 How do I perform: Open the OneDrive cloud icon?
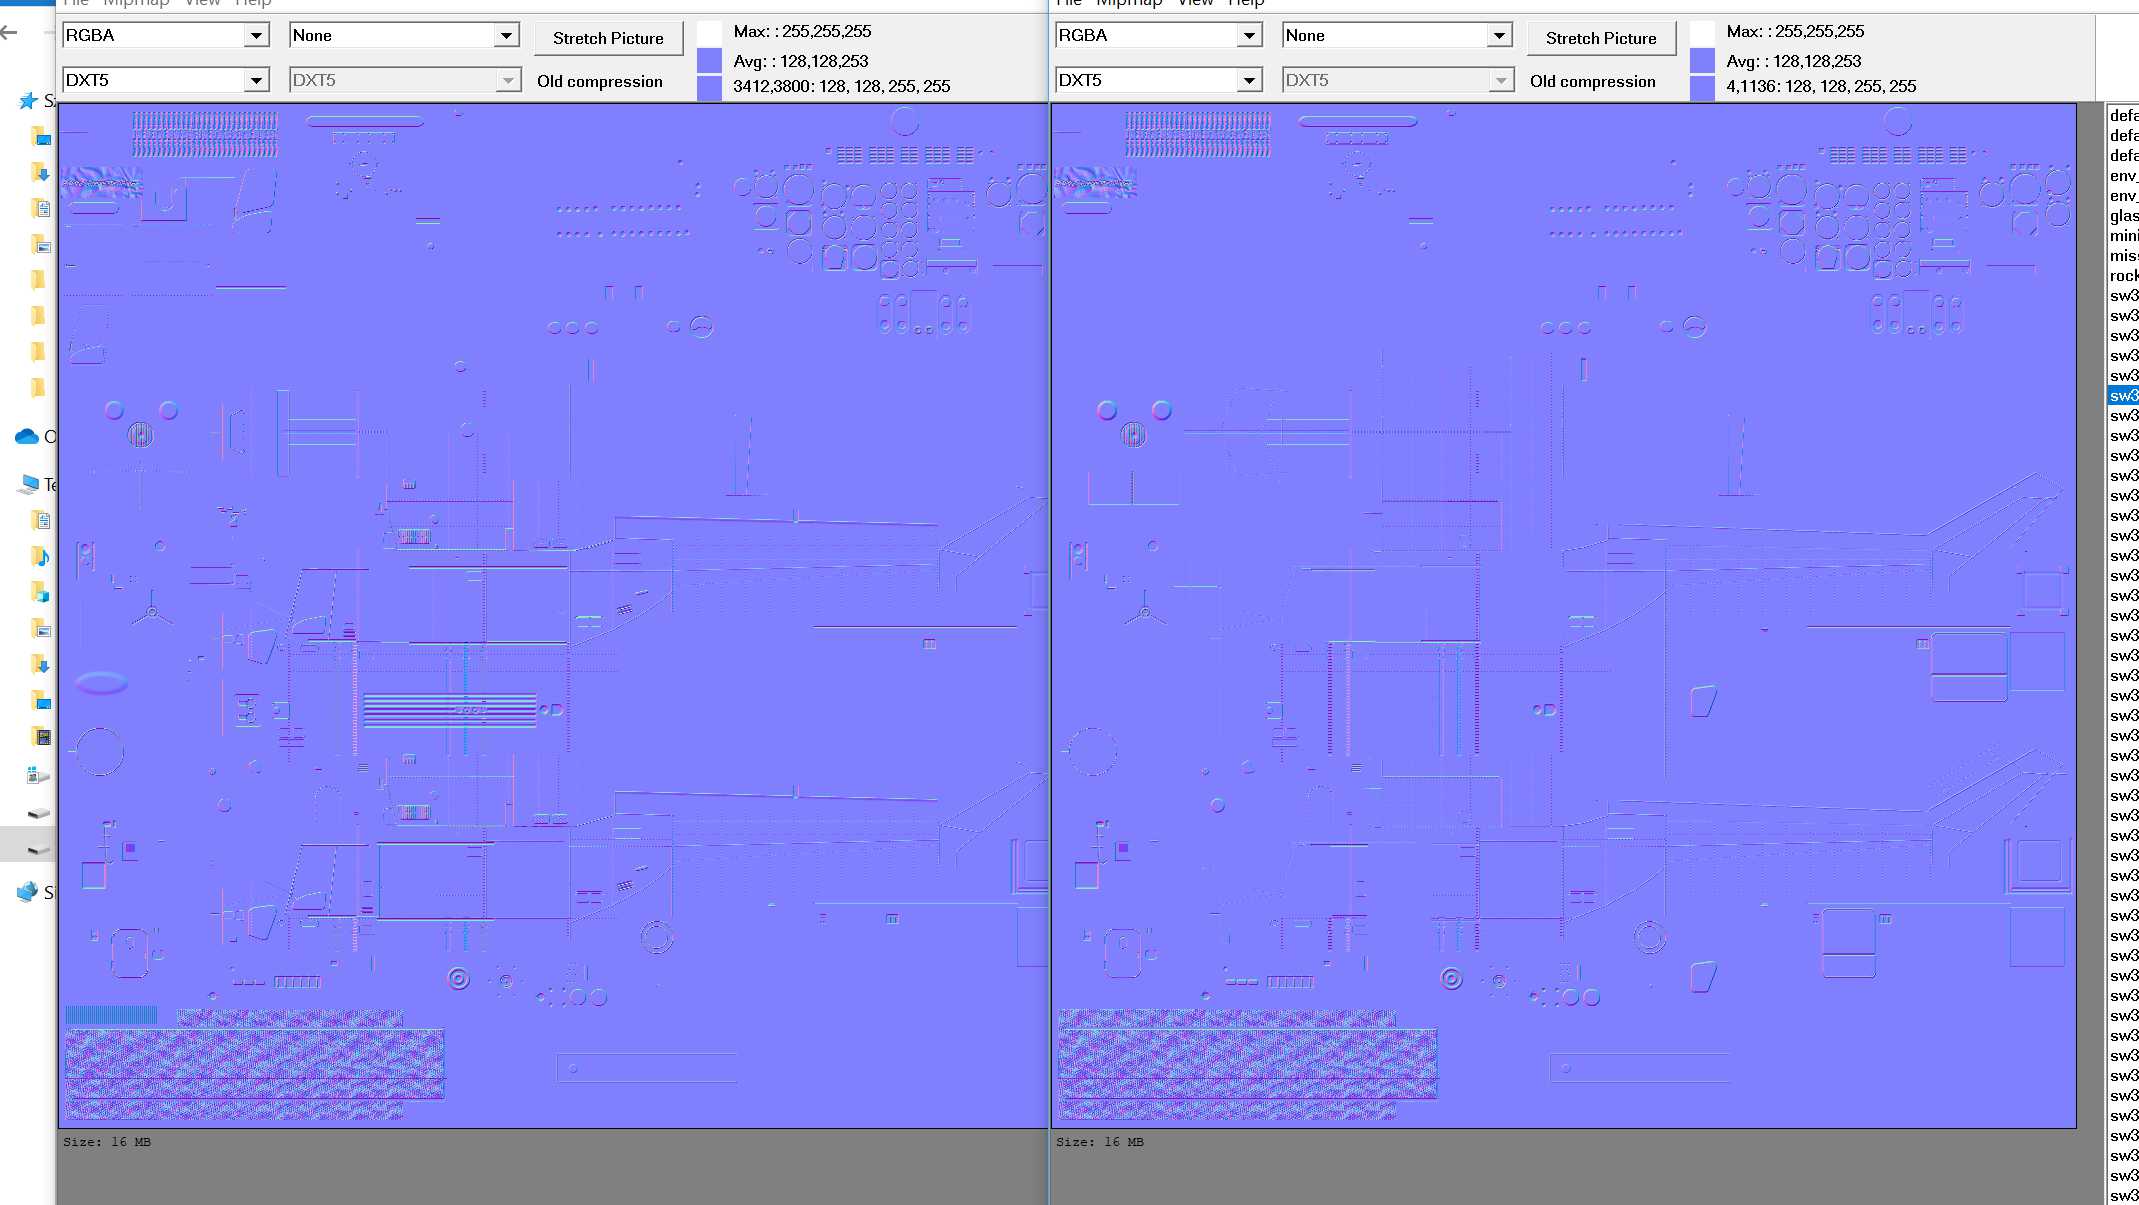coord(27,436)
